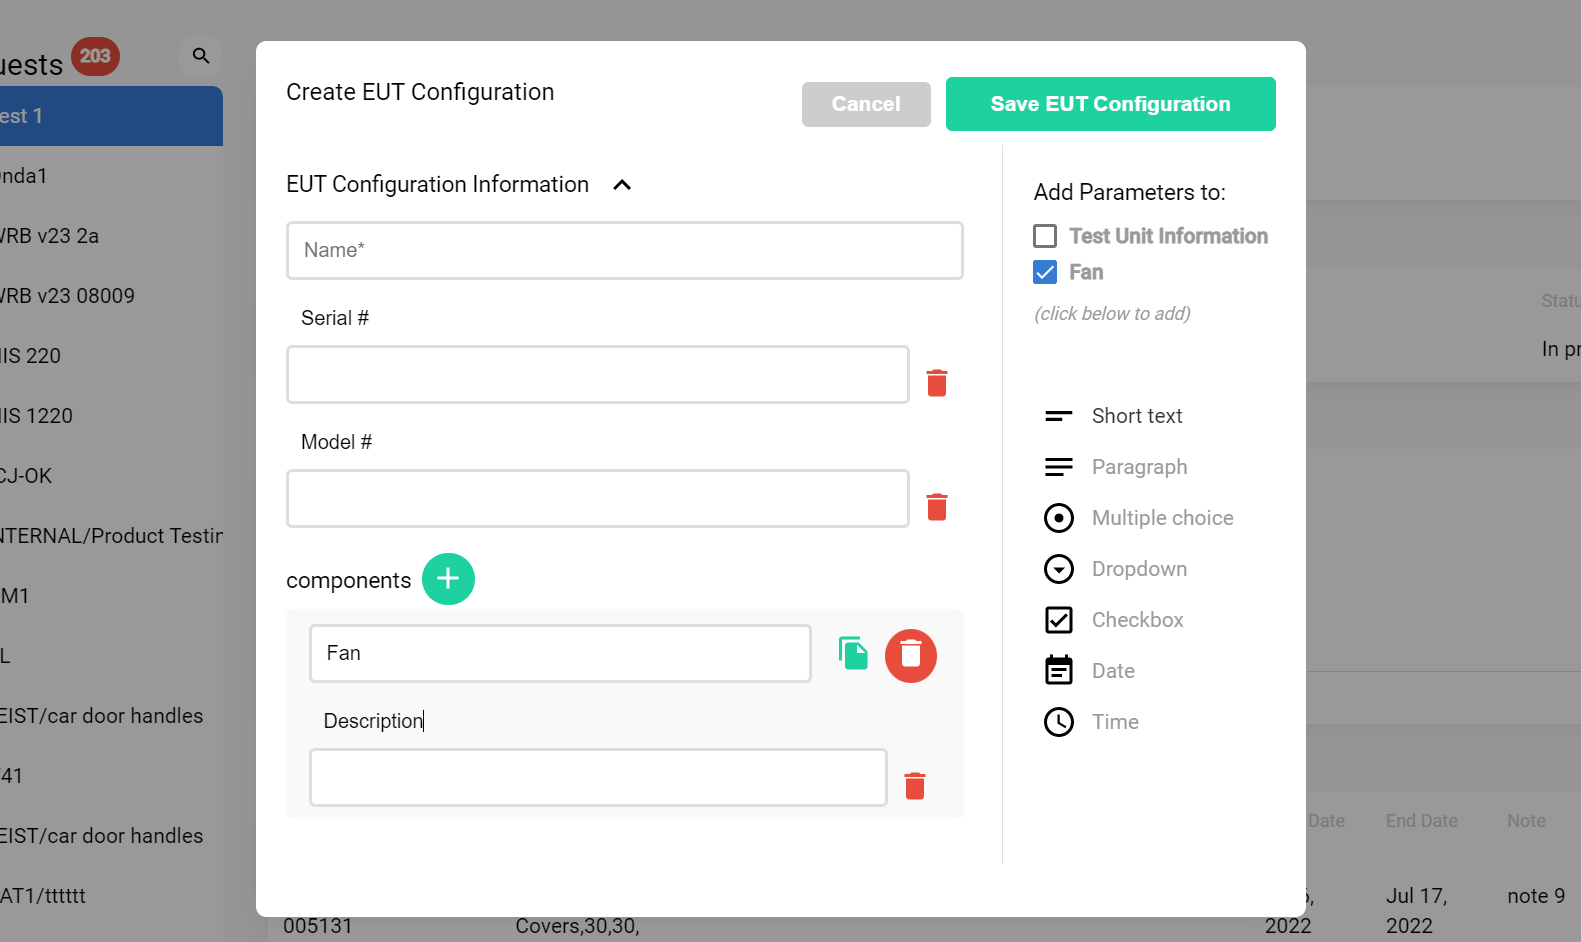Open the search magnifier in the sidebar
Screen dimensions: 1581x942
pyautogui.click(x=201, y=56)
